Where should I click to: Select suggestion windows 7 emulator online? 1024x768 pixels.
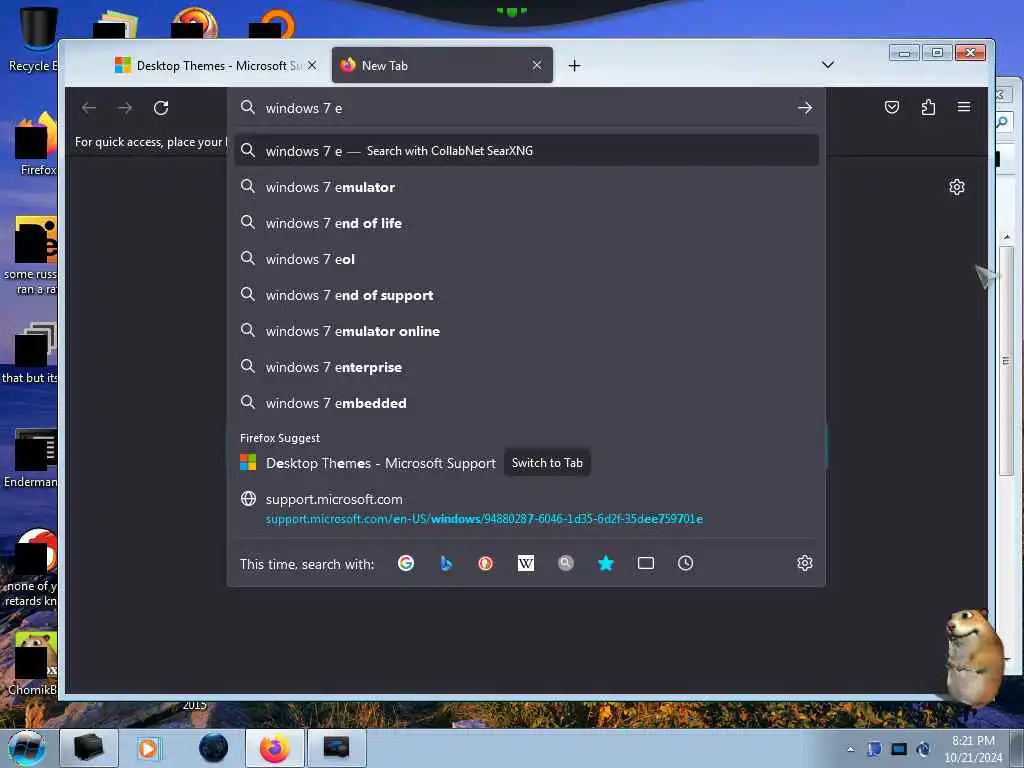click(x=526, y=331)
